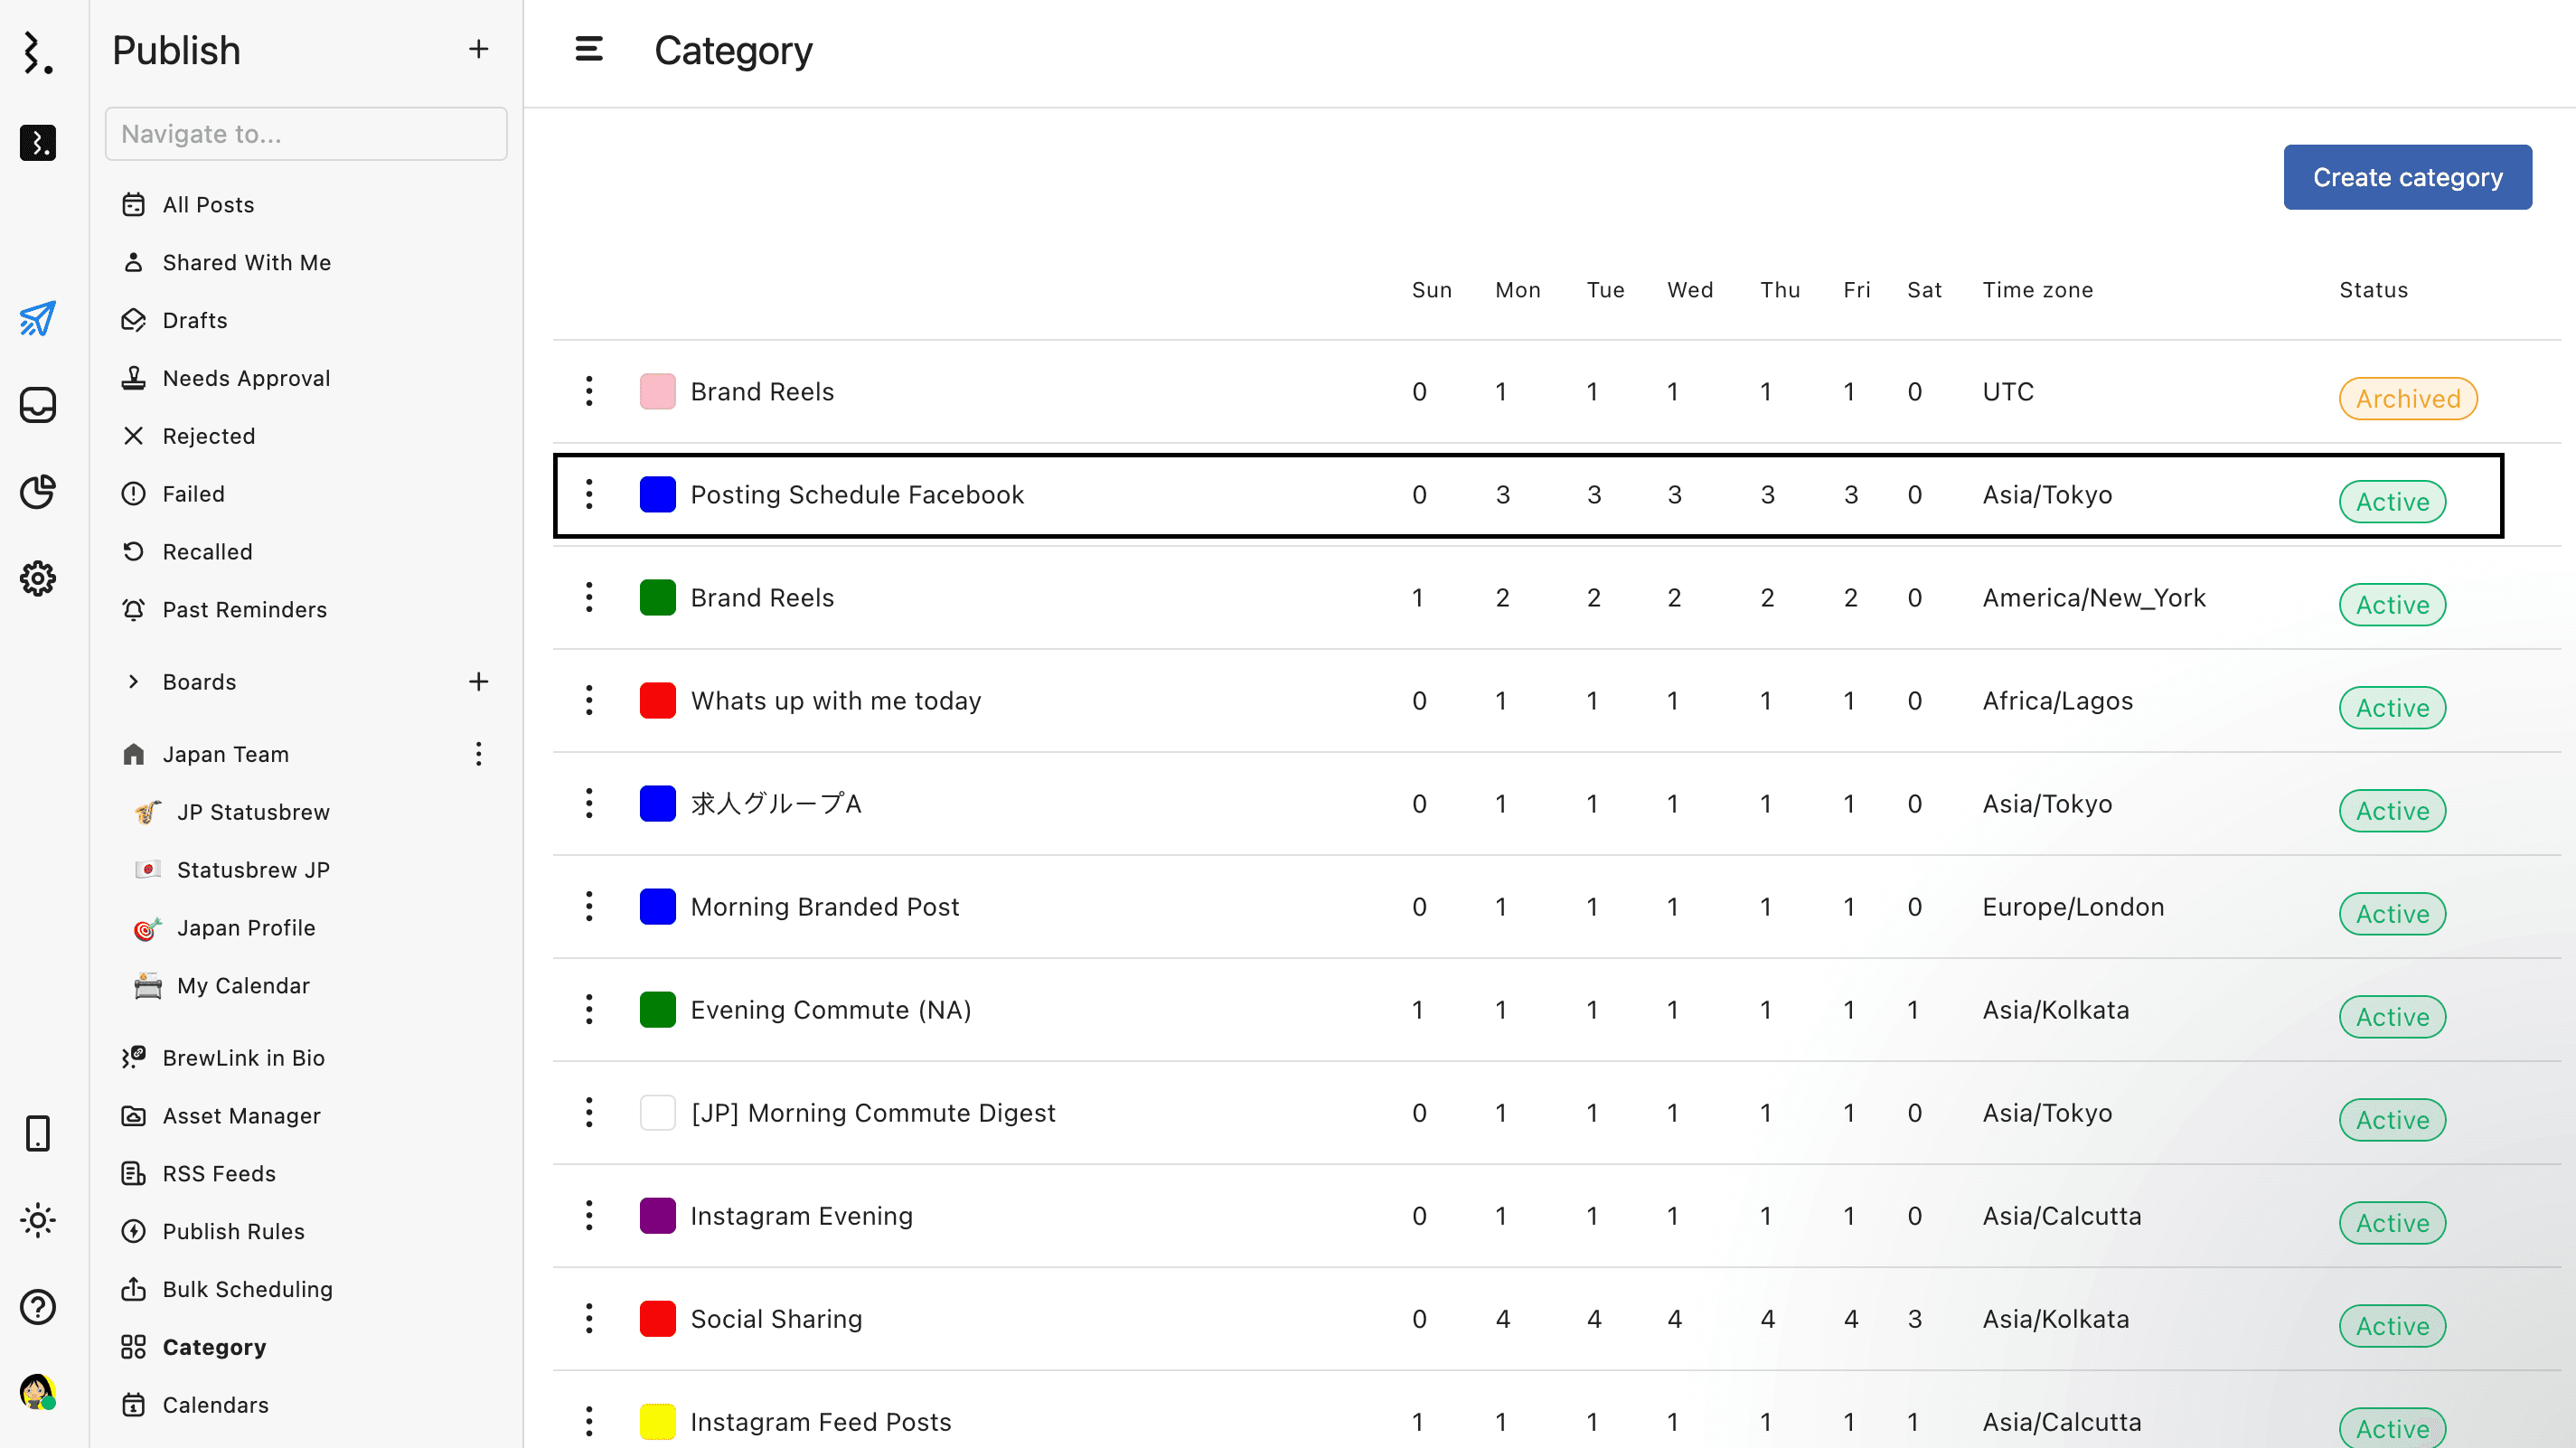Open options menu for Social Sharing row
The width and height of the screenshot is (2576, 1448).
[x=589, y=1318]
